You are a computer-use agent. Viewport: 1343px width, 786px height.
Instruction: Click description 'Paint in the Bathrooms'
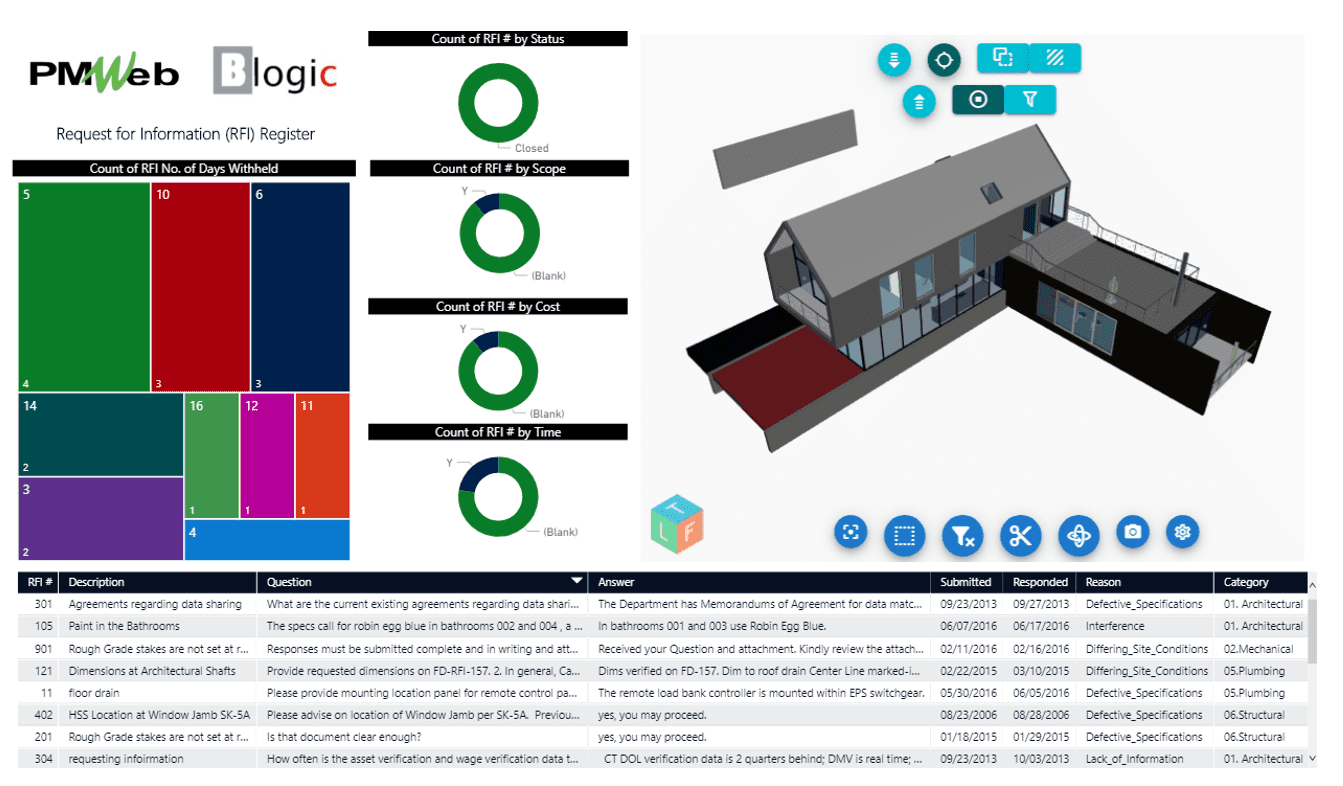pyautogui.click(x=124, y=626)
